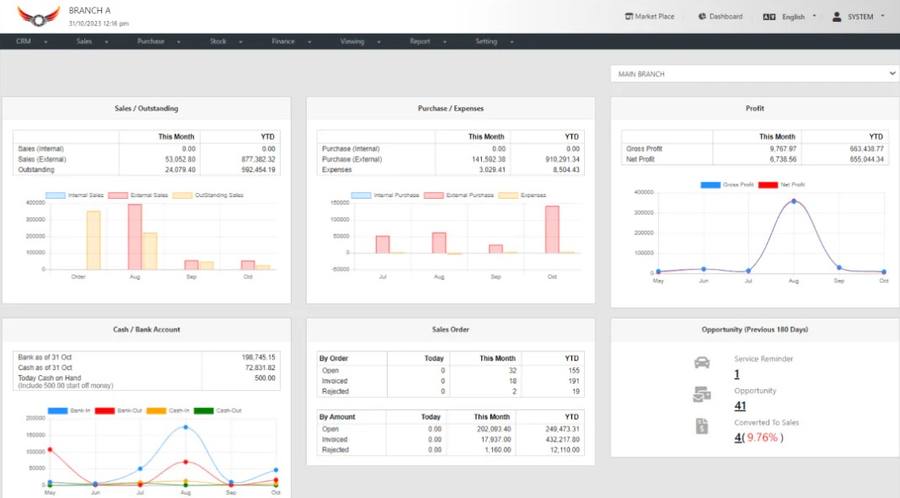The height and width of the screenshot is (498, 900).
Task: Click the Aug peak point on Profit chart
Action: (x=794, y=201)
